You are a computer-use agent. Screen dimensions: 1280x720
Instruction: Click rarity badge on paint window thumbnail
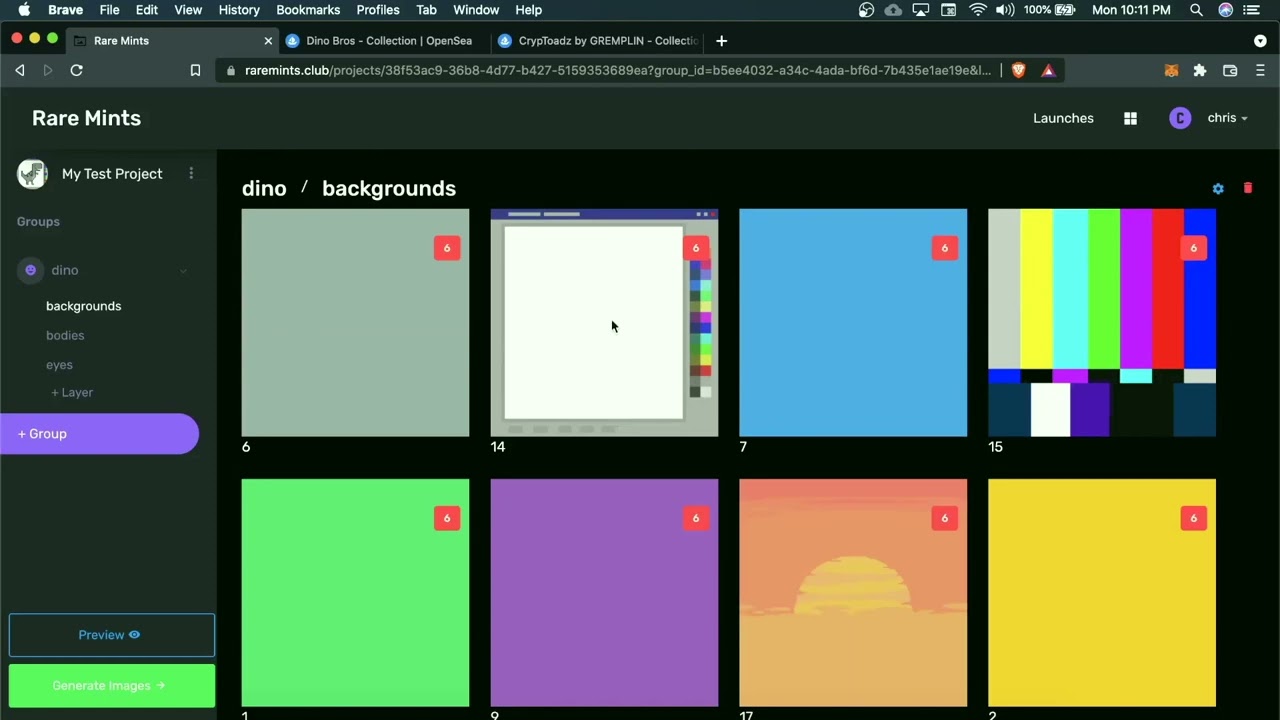pyautogui.click(x=696, y=248)
